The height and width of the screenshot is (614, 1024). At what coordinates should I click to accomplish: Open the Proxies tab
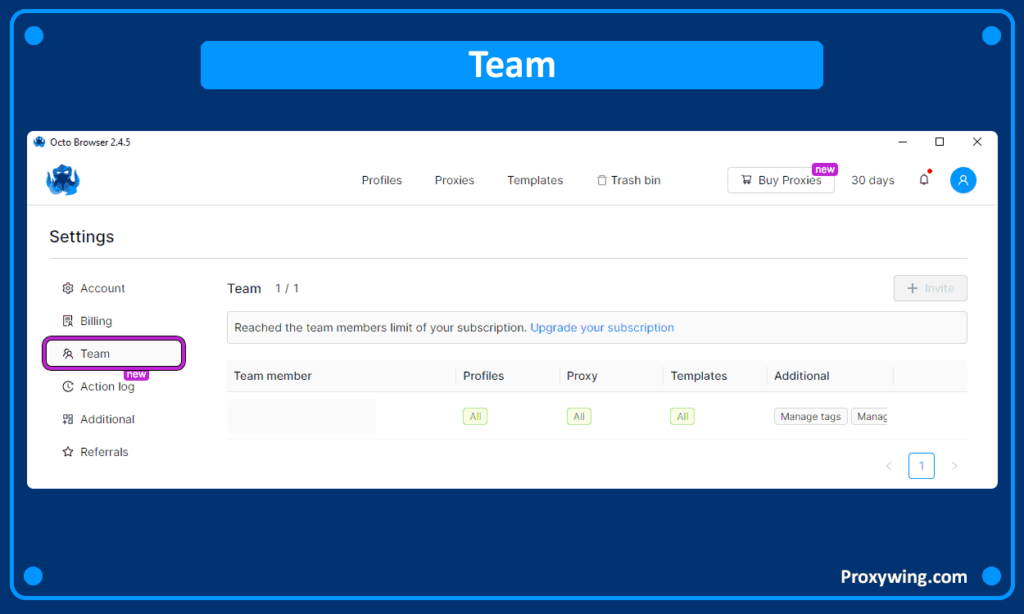click(x=454, y=180)
